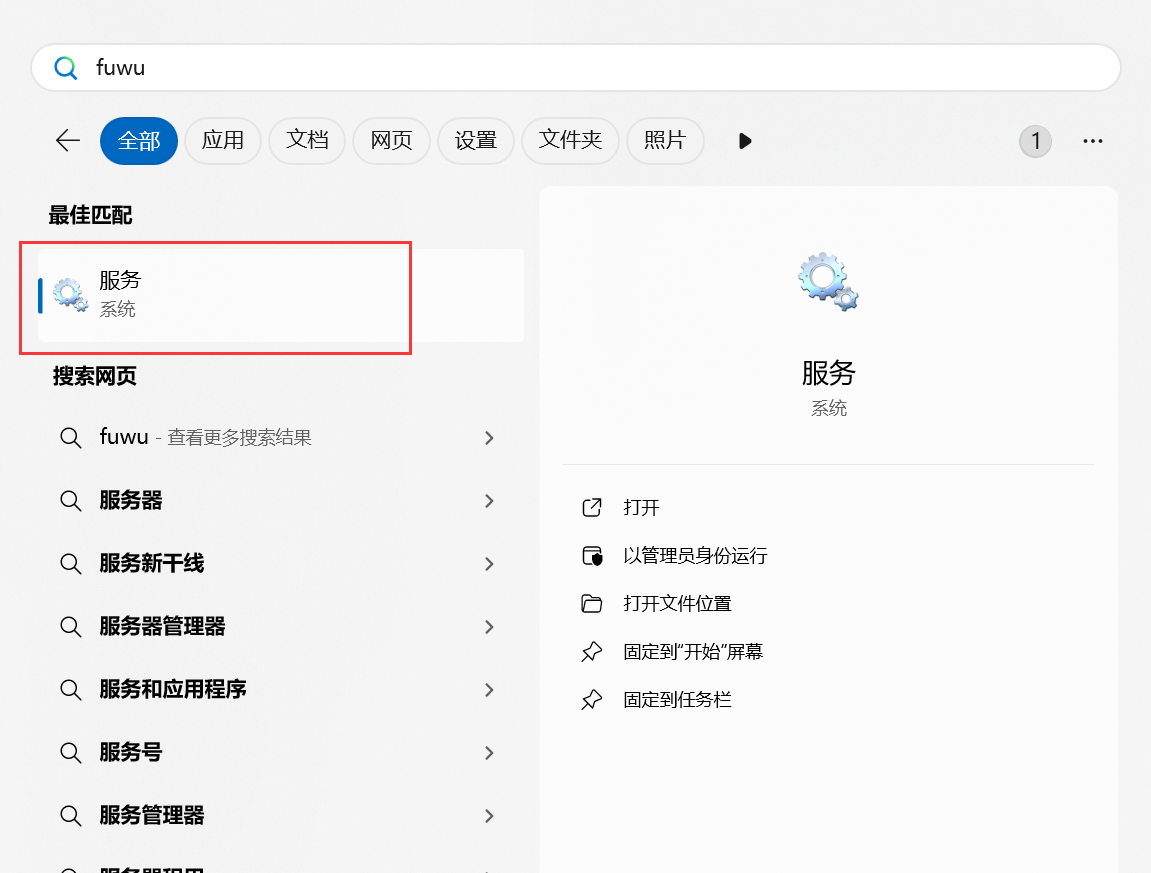The height and width of the screenshot is (873, 1151).
Task: Click the three-dots more options icon
Action: click(x=1093, y=141)
